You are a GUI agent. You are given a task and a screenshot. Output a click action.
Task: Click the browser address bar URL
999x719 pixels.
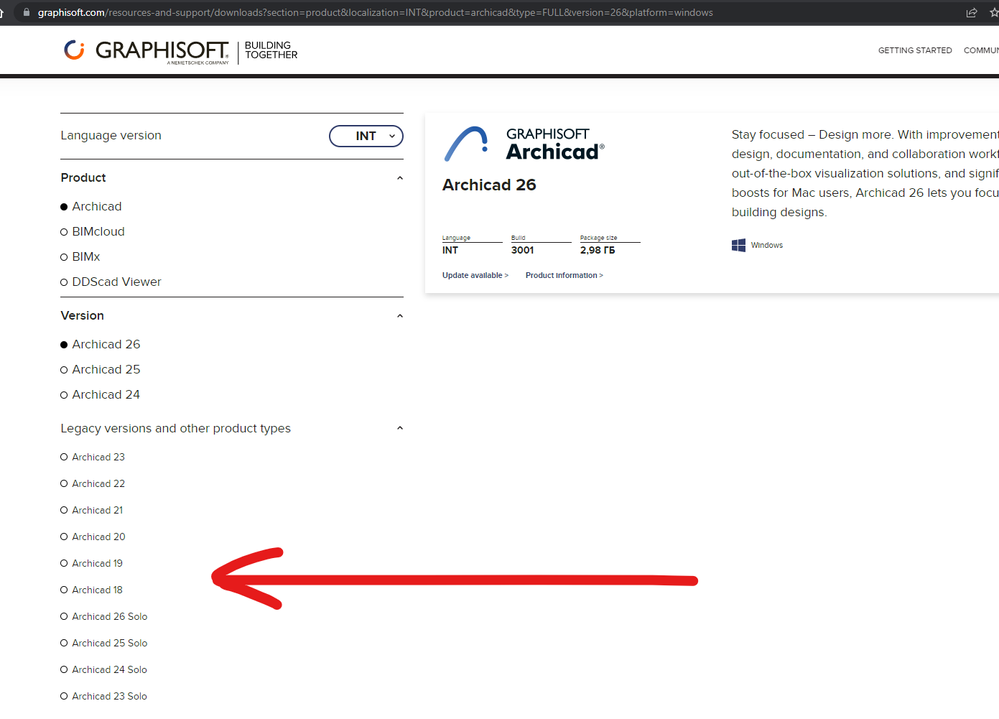pos(370,12)
